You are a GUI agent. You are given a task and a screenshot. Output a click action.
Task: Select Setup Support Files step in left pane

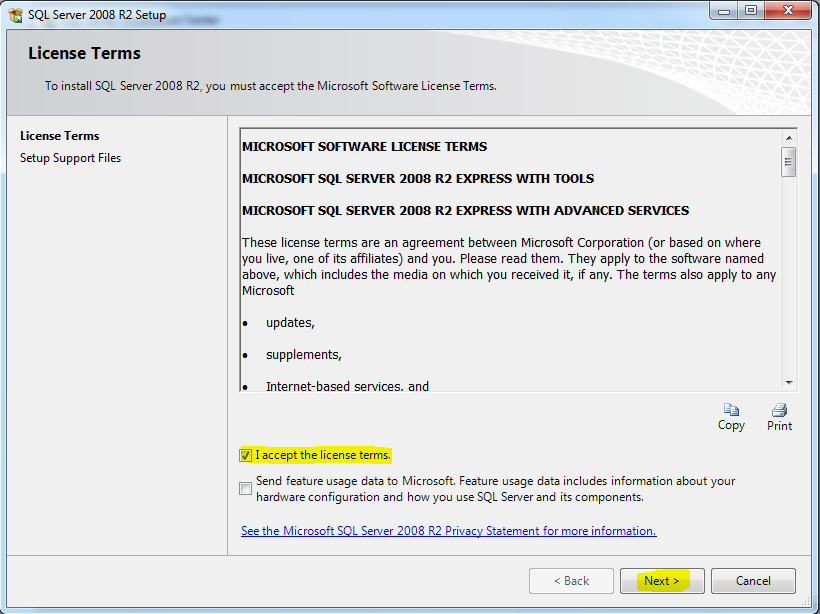click(71, 158)
